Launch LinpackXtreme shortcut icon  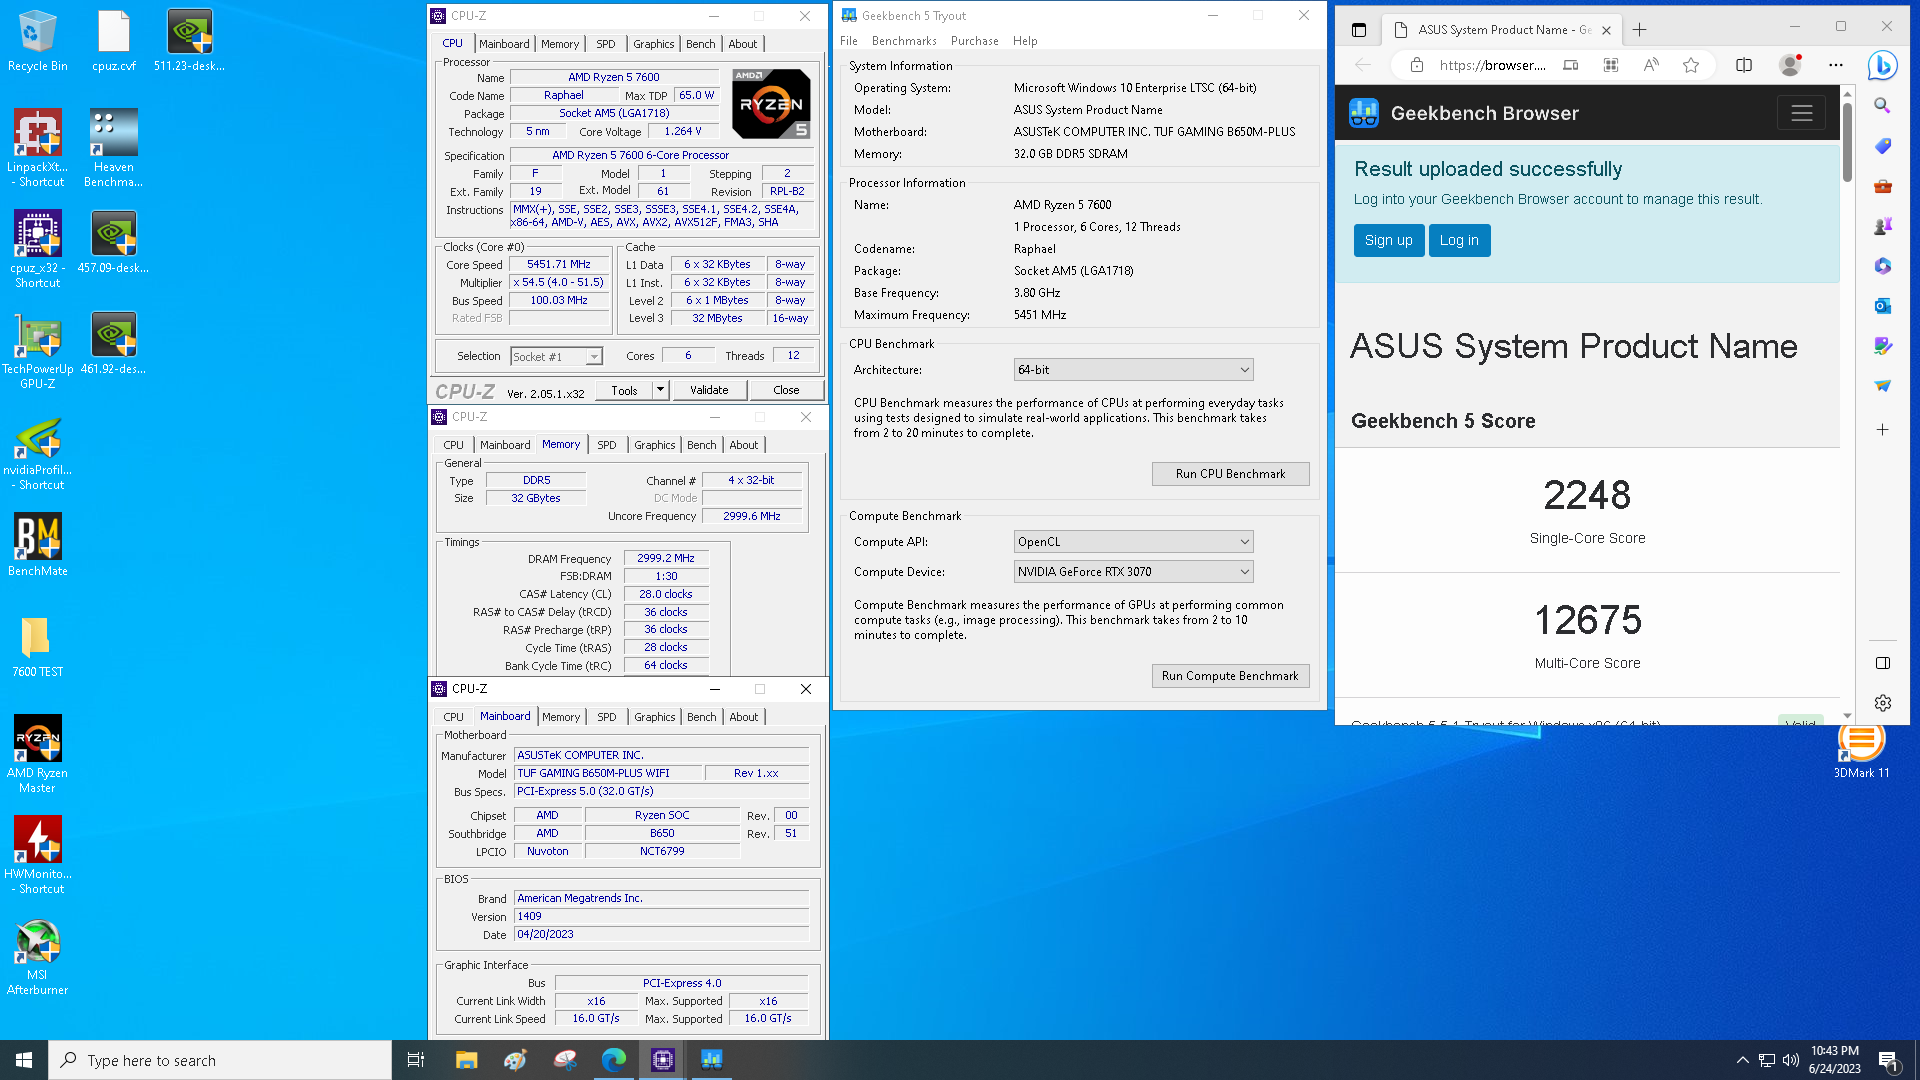click(x=37, y=148)
